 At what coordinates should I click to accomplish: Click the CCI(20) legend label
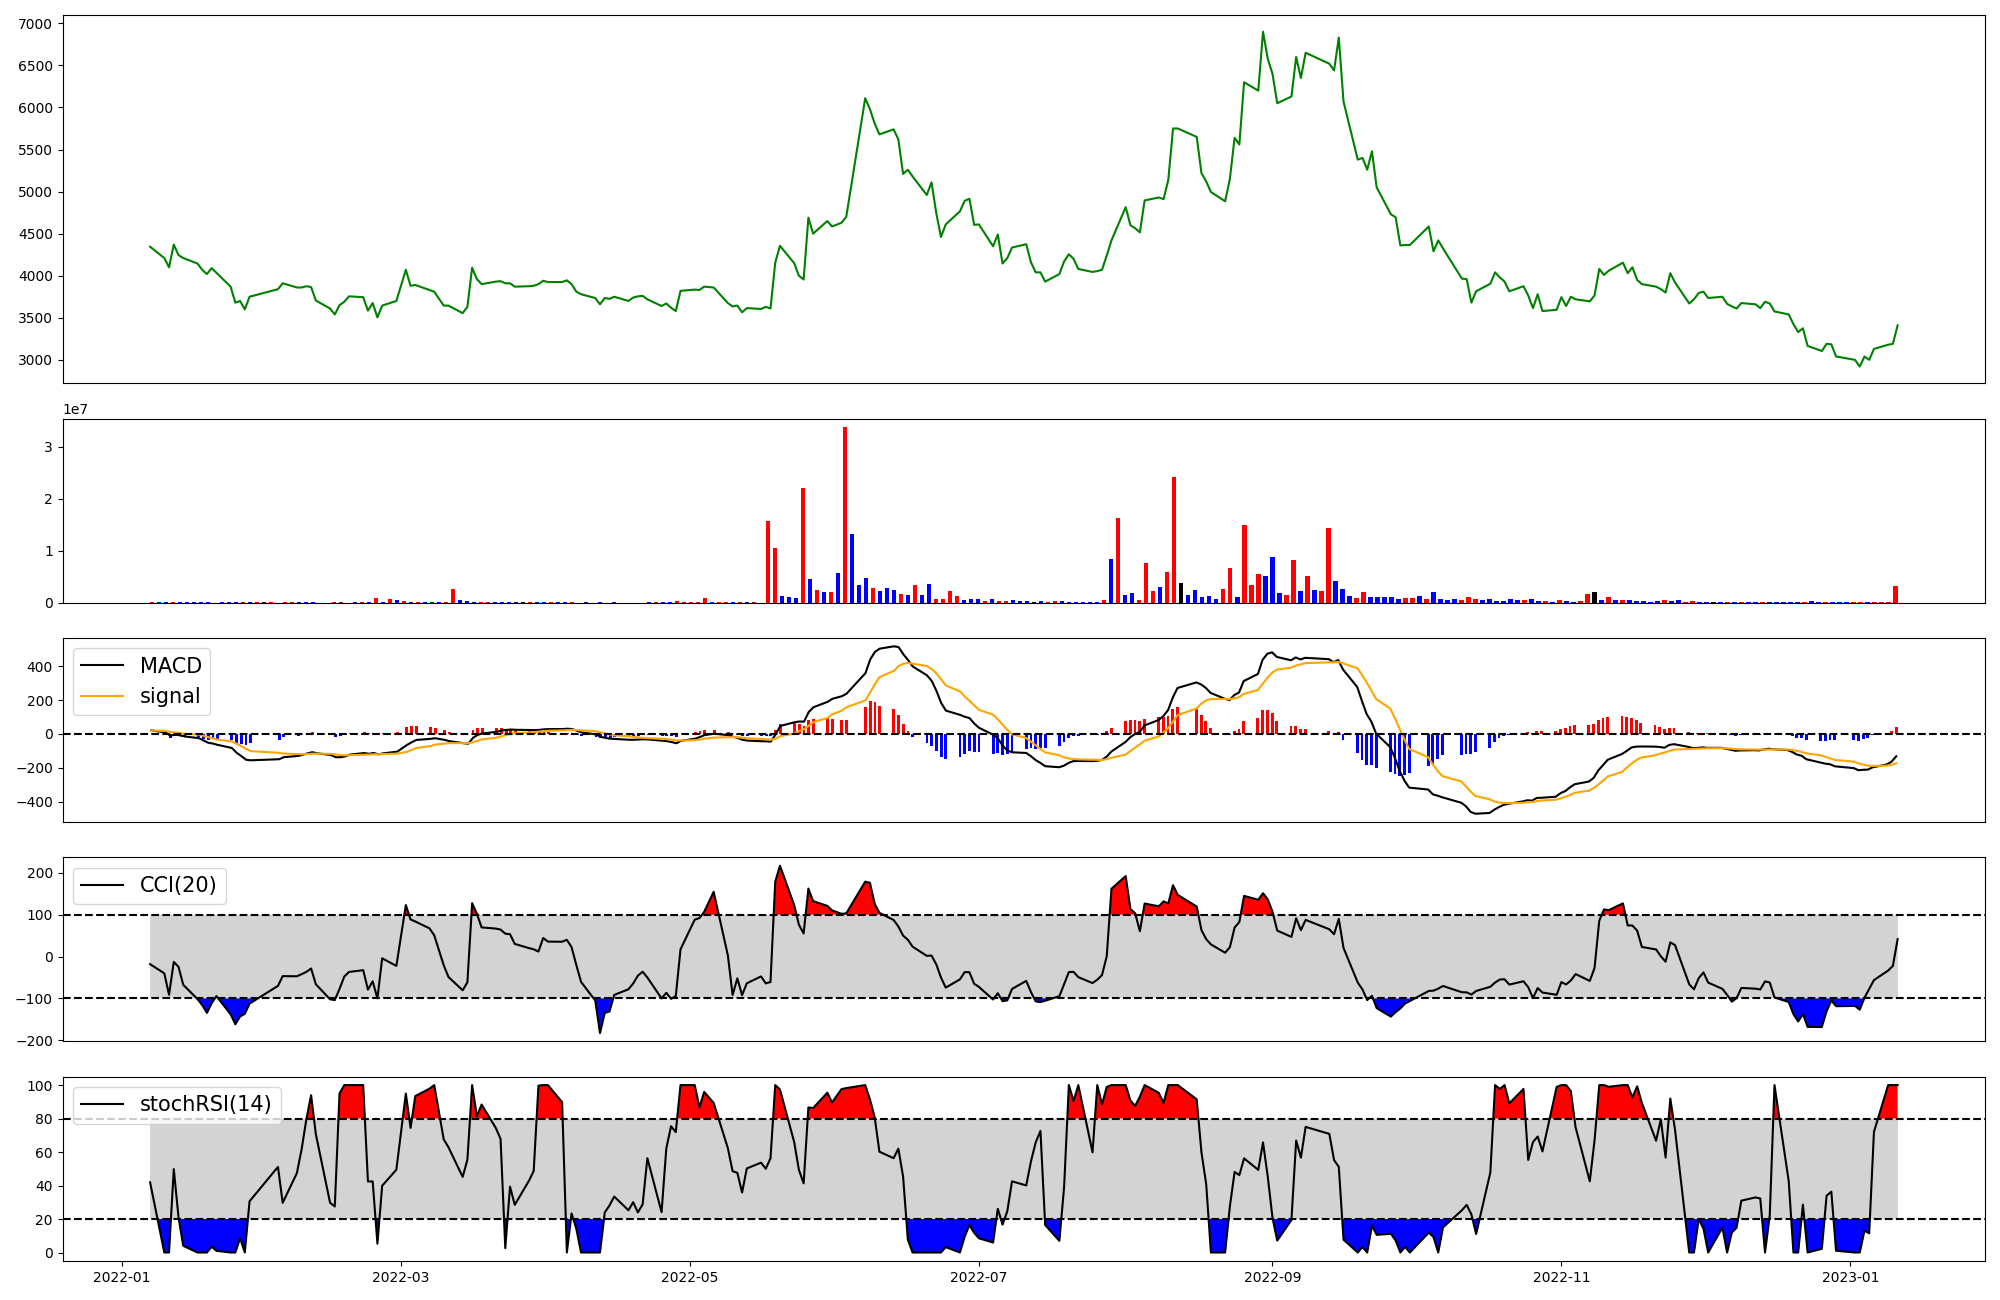tap(178, 885)
